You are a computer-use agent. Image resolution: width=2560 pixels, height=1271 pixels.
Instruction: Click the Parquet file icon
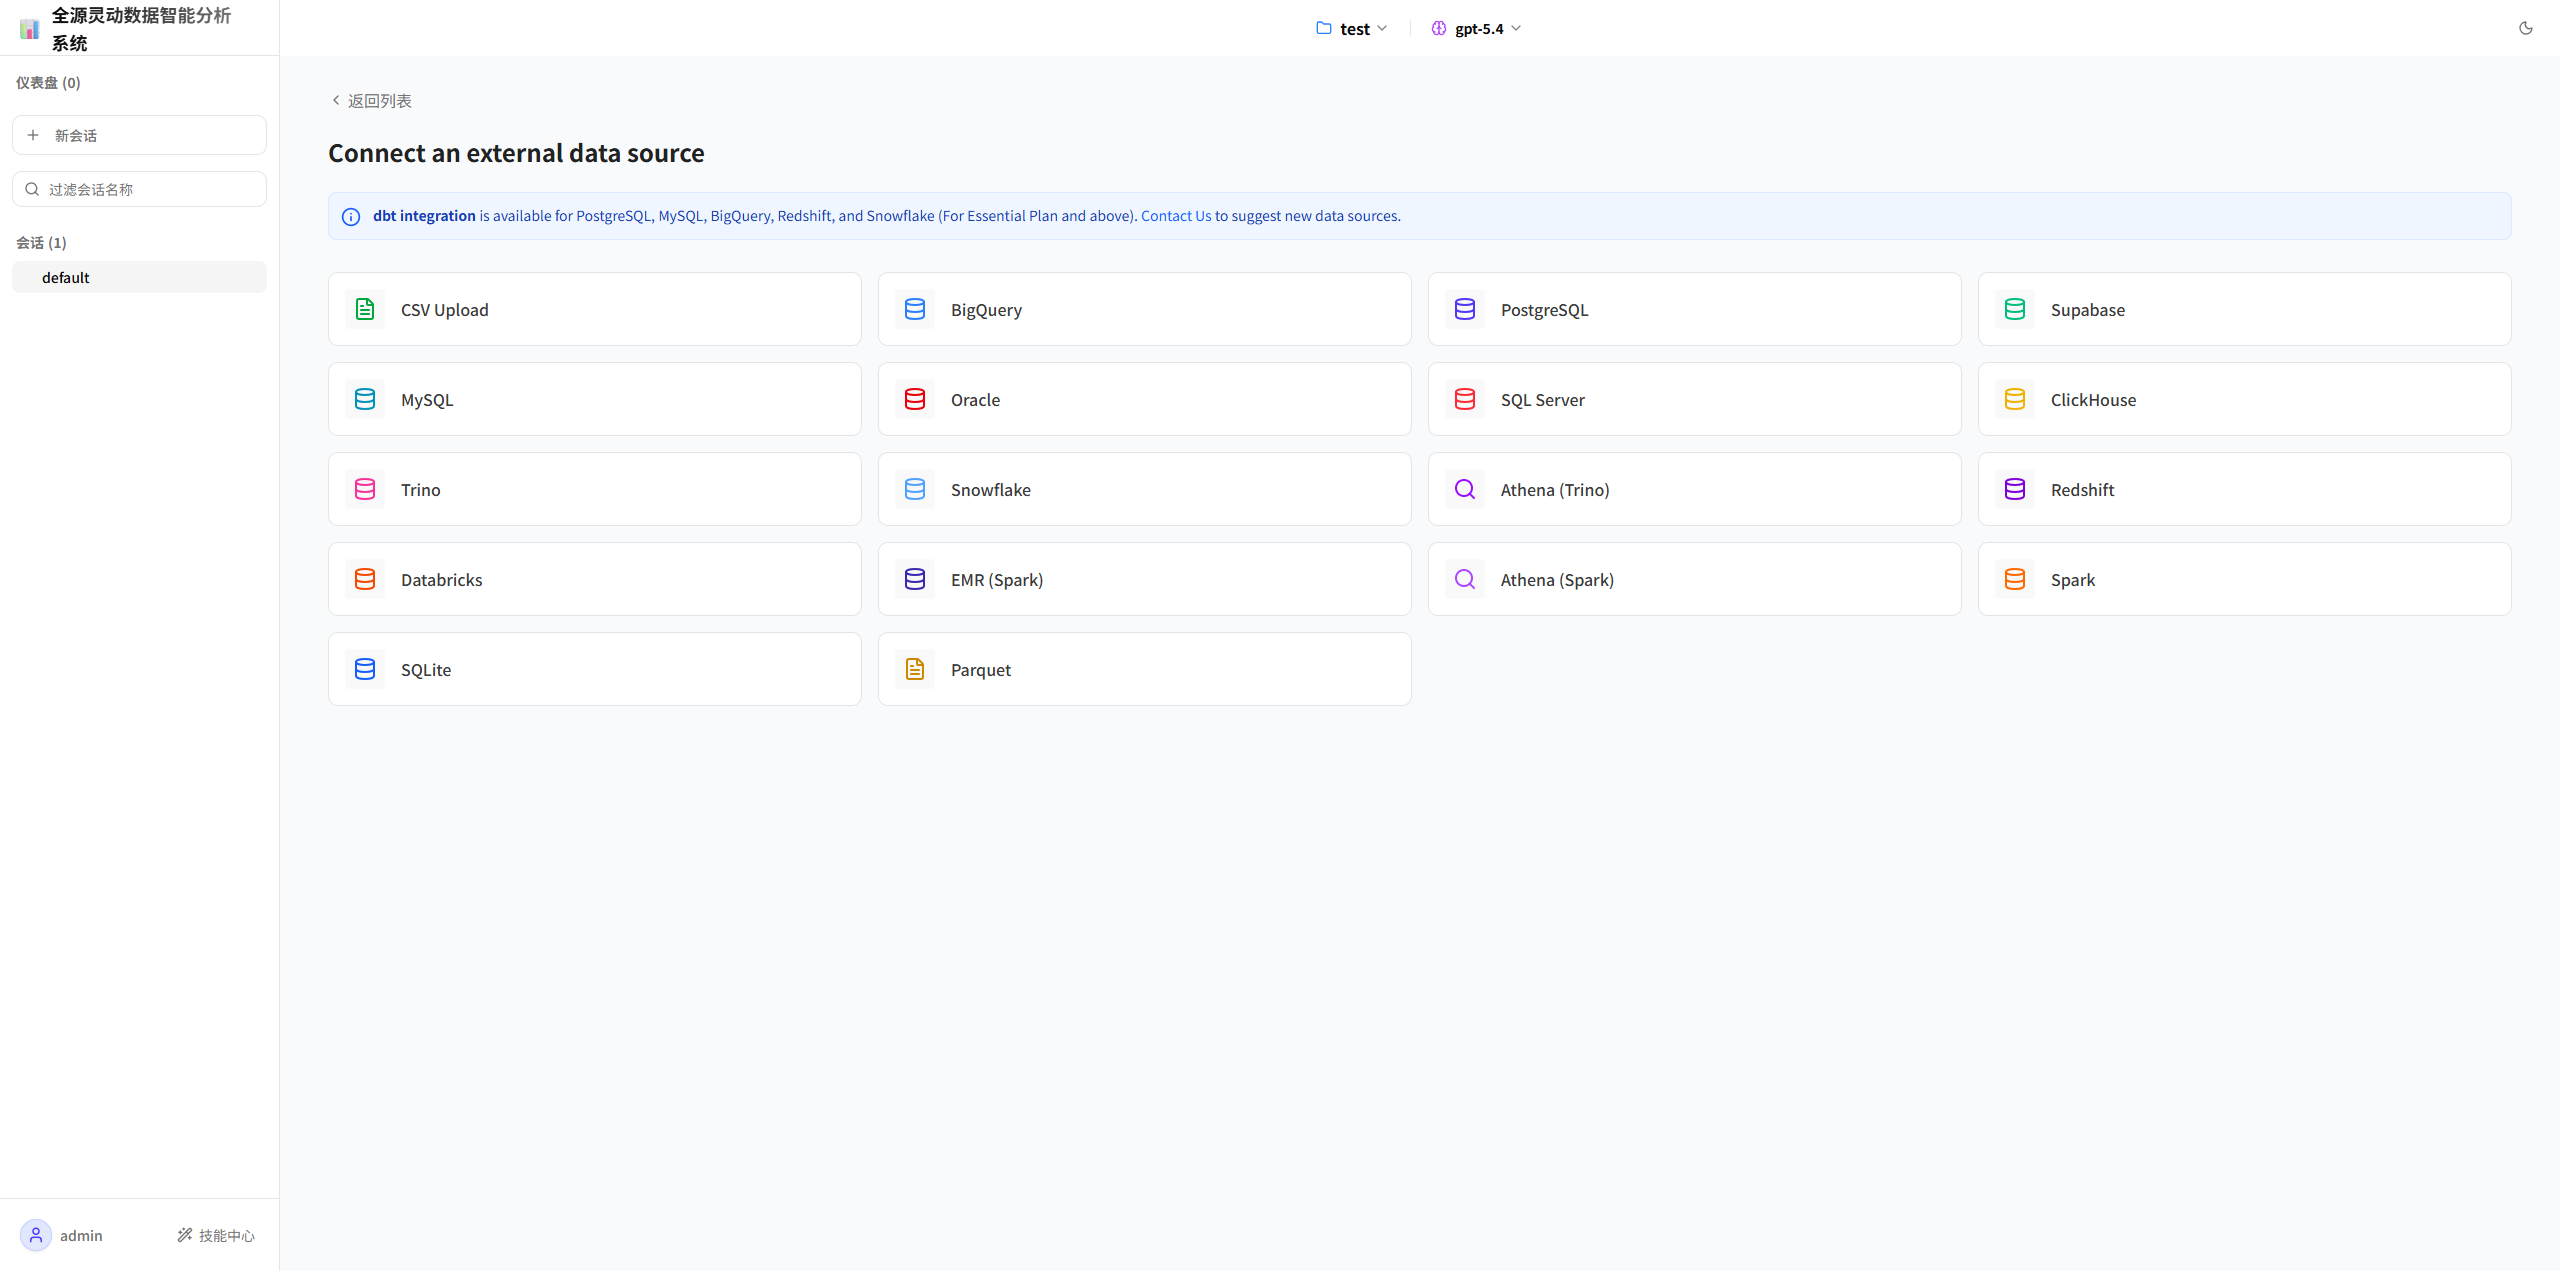[x=915, y=669]
